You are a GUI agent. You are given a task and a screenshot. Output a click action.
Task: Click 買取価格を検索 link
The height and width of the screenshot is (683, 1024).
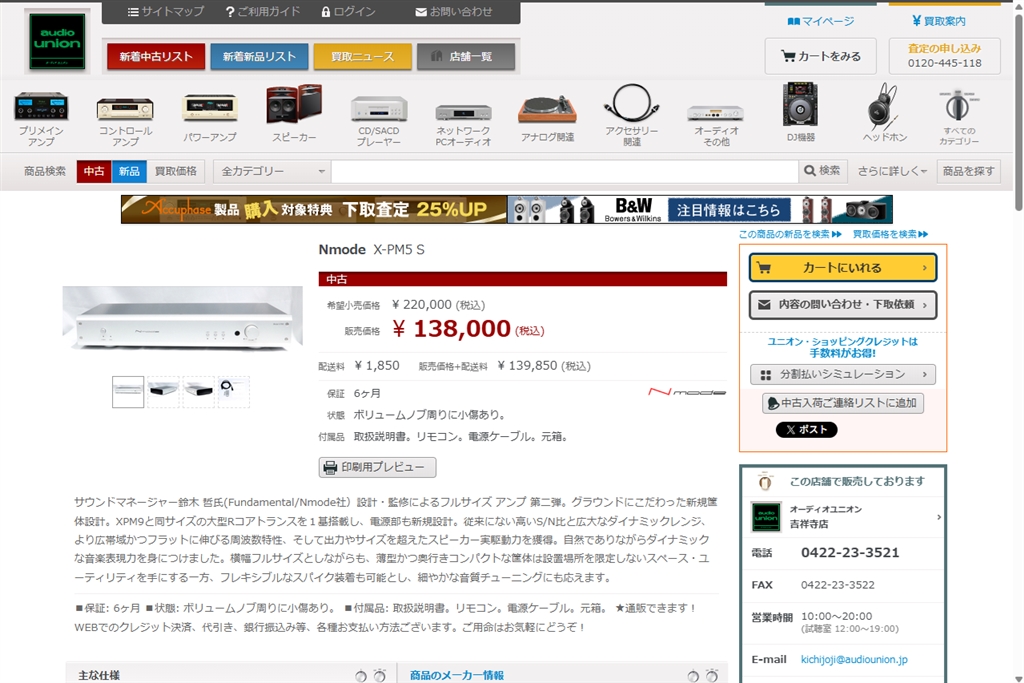click(890, 234)
